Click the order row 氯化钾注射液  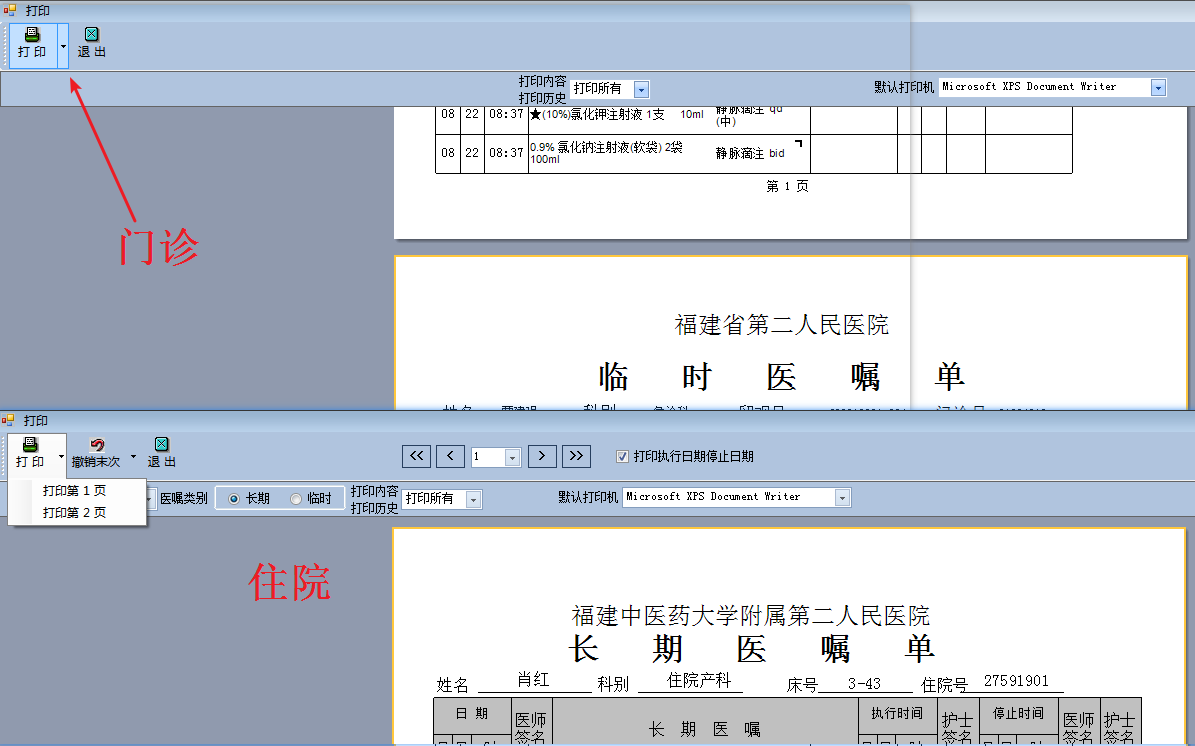click(597, 114)
